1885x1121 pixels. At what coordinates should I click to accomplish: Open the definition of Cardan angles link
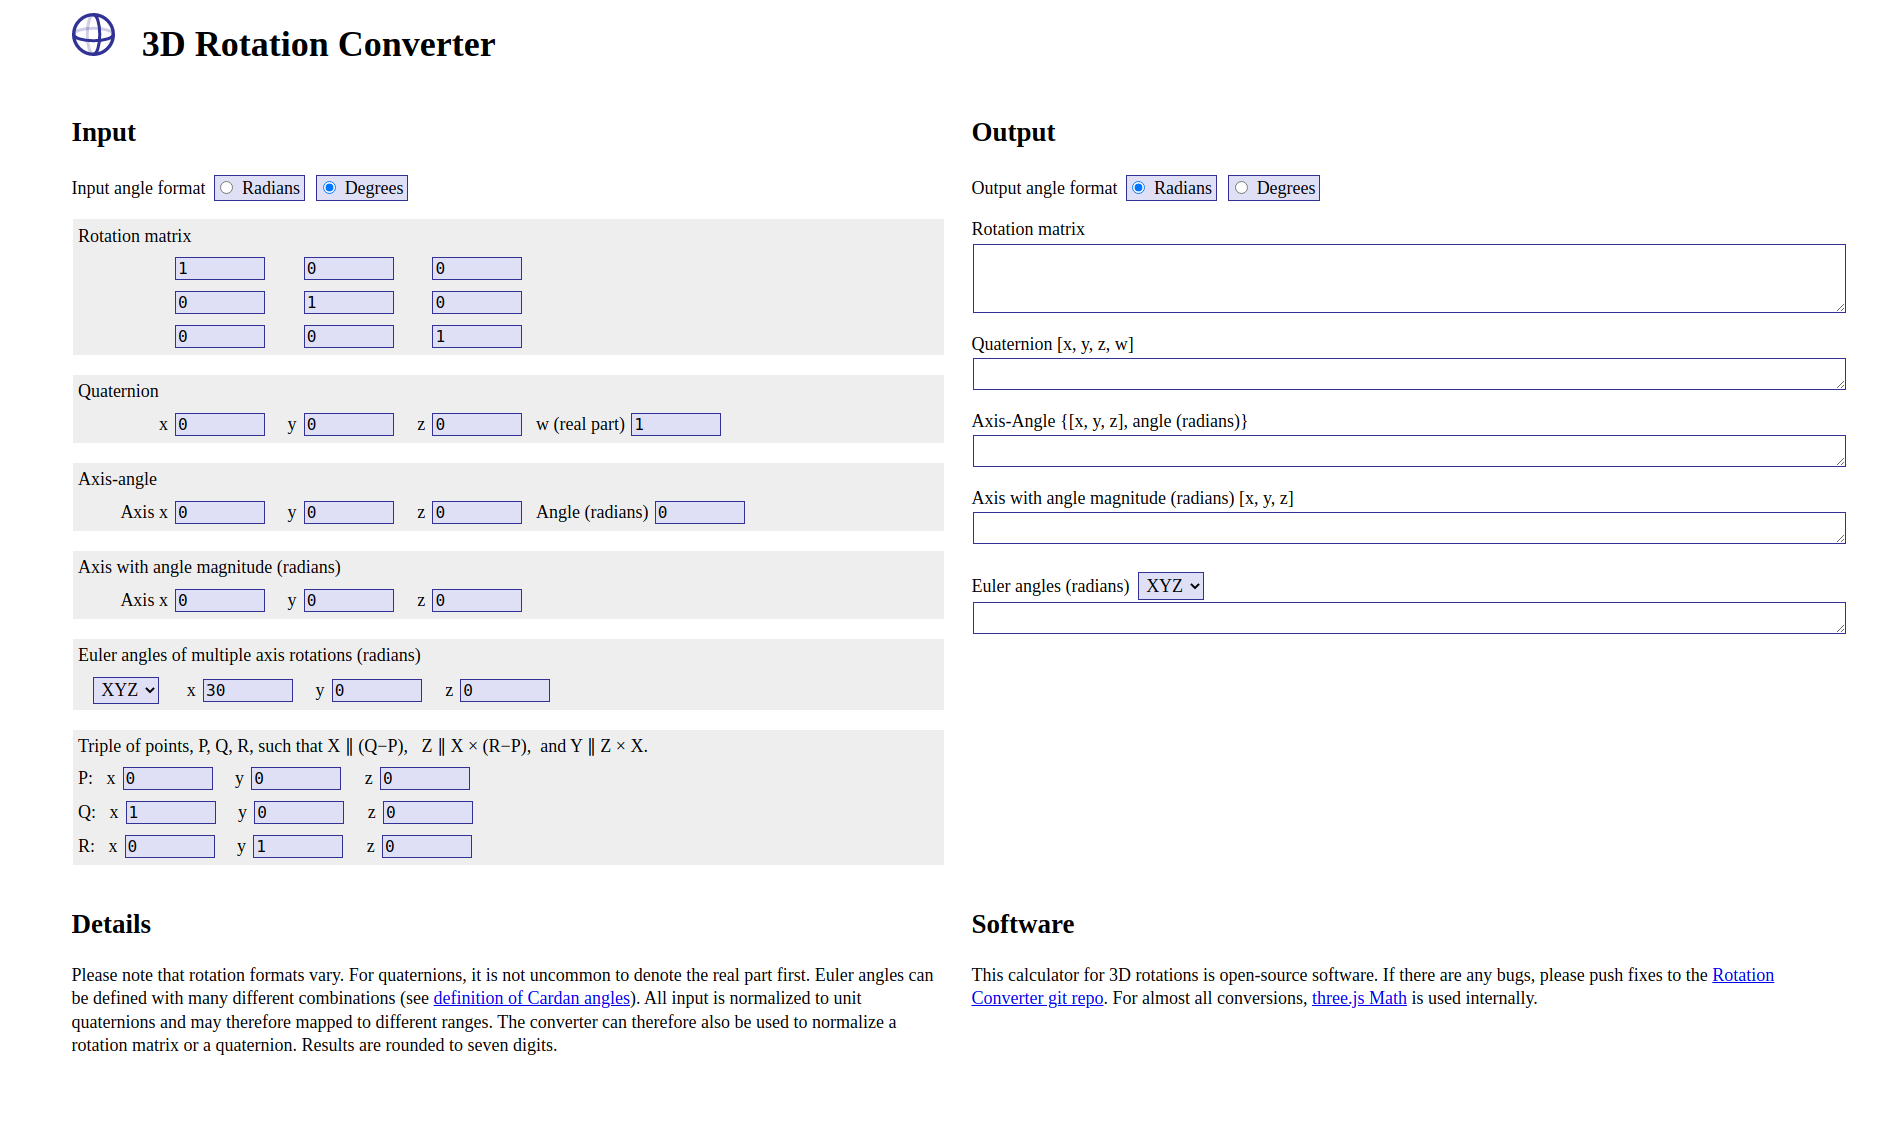[x=532, y=998]
